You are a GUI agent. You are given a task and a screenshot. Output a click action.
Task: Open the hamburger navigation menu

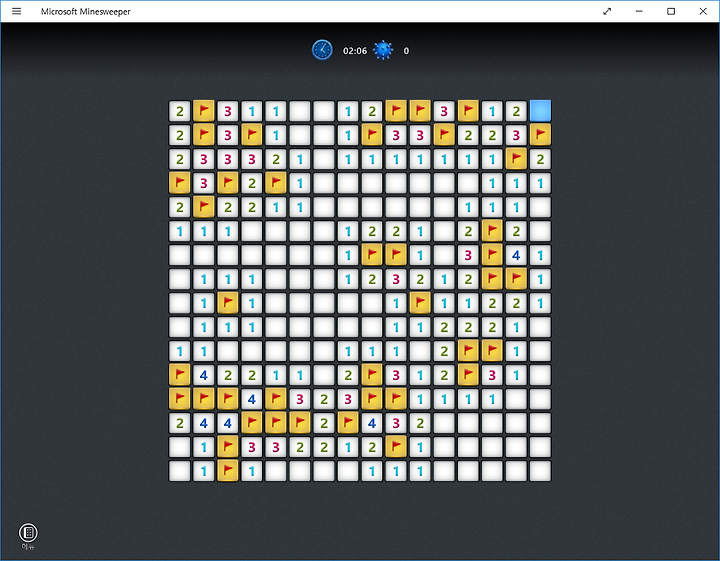click(17, 11)
